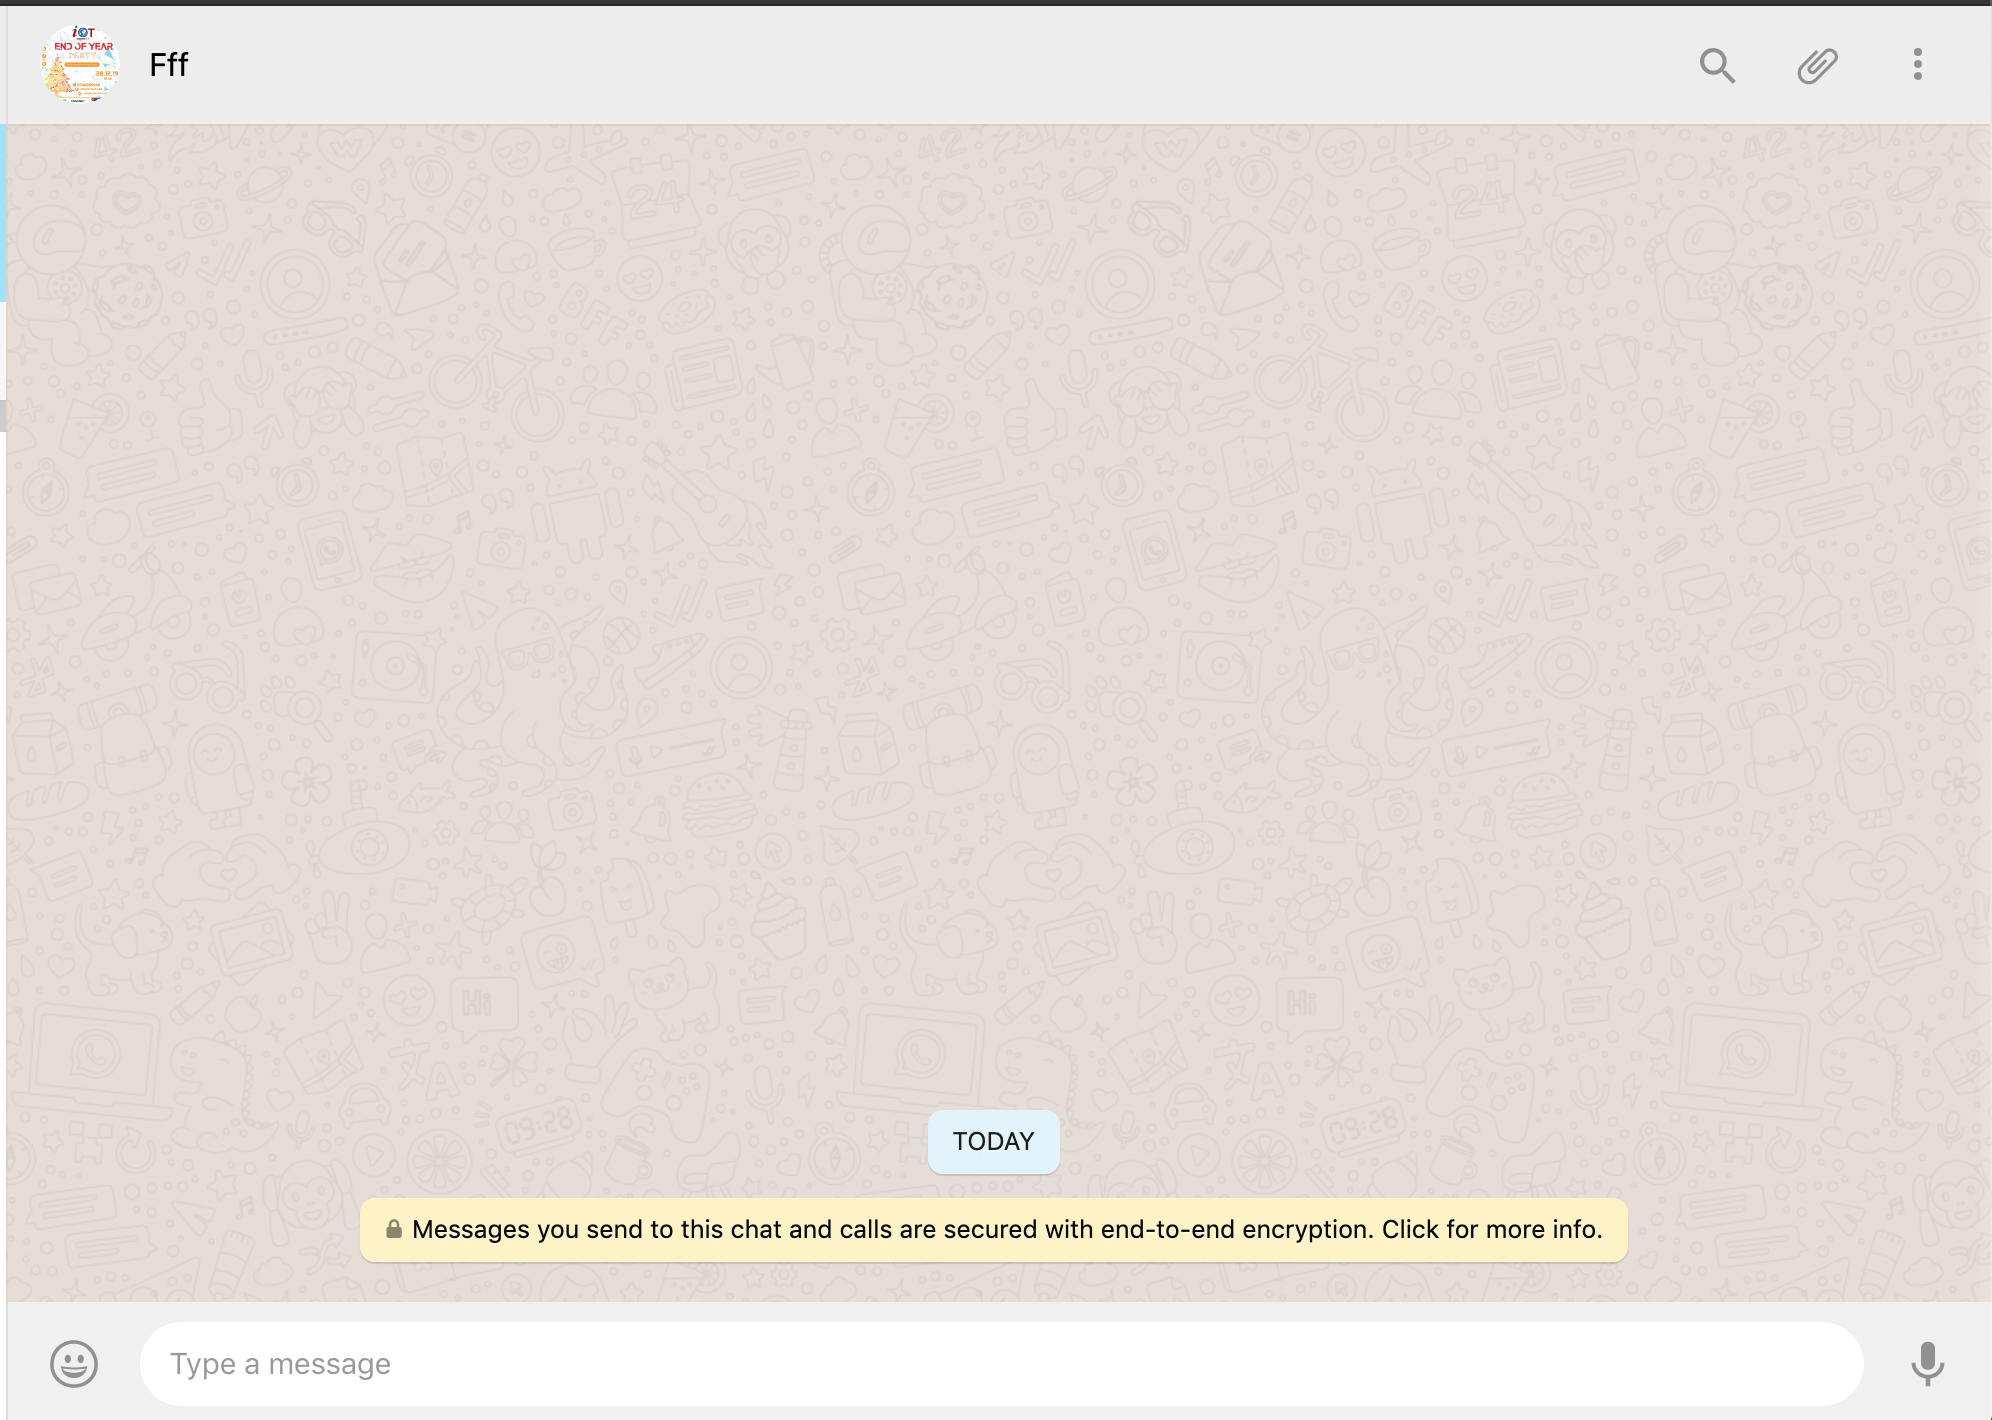This screenshot has height=1420, width=1992.
Task: Open the Fff profile picture
Action: pyautogui.click(x=81, y=64)
